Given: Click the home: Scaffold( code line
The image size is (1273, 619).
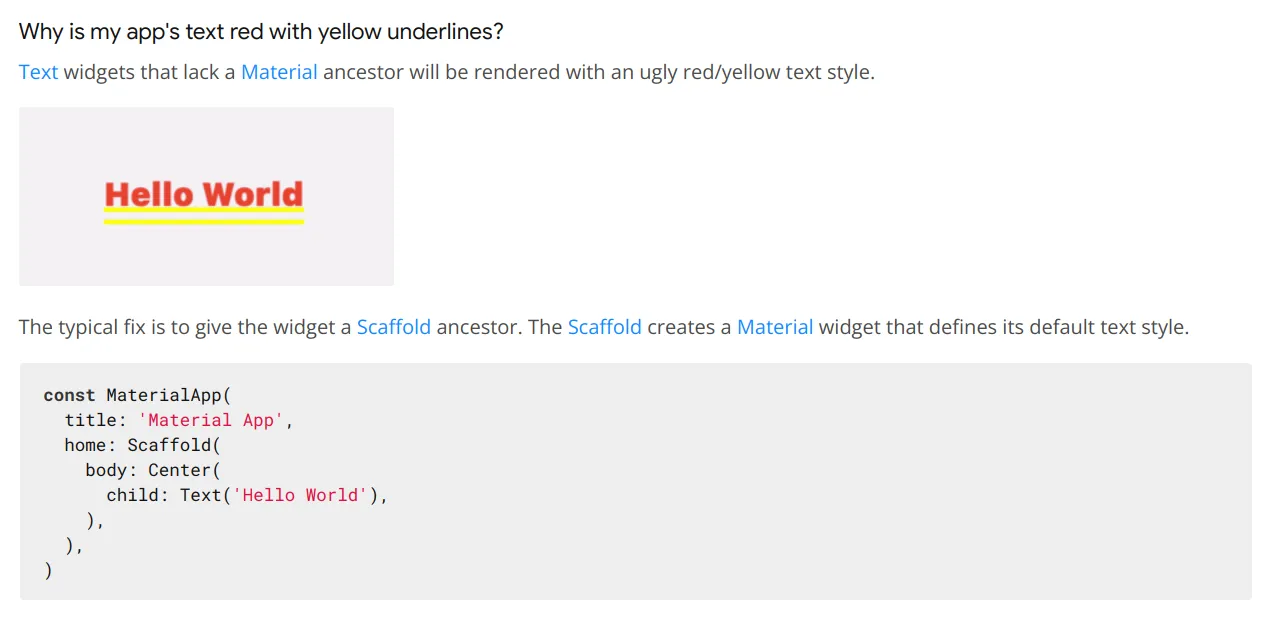Looking at the screenshot, I should click(x=142, y=445).
